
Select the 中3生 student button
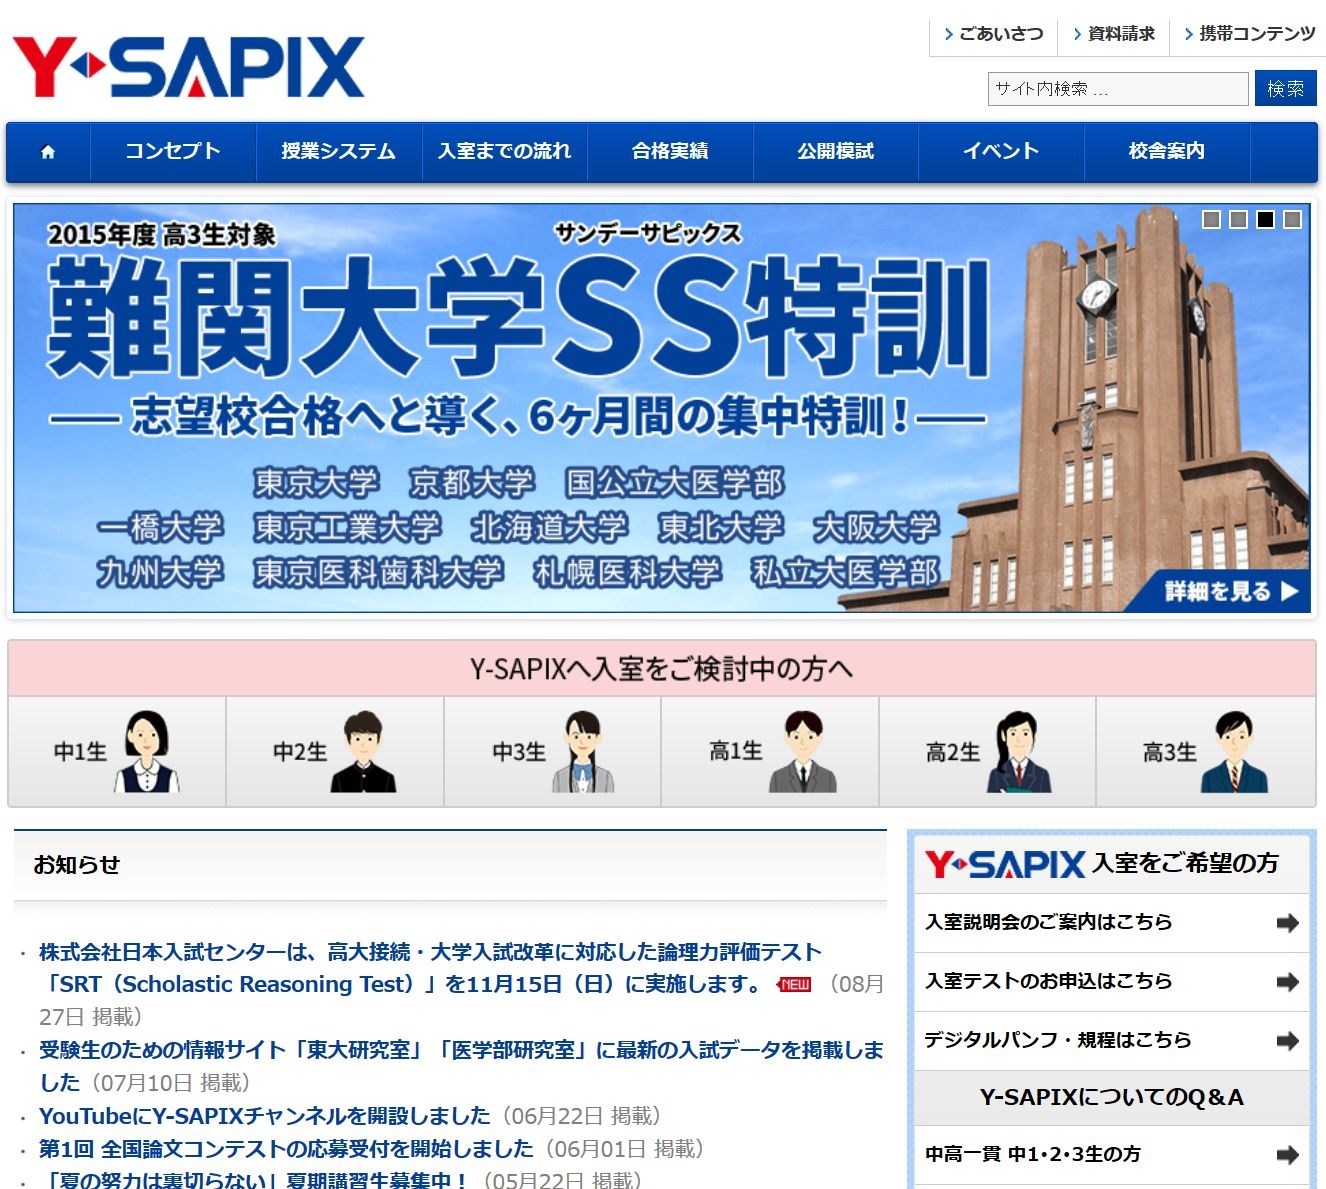(x=552, y=752)
